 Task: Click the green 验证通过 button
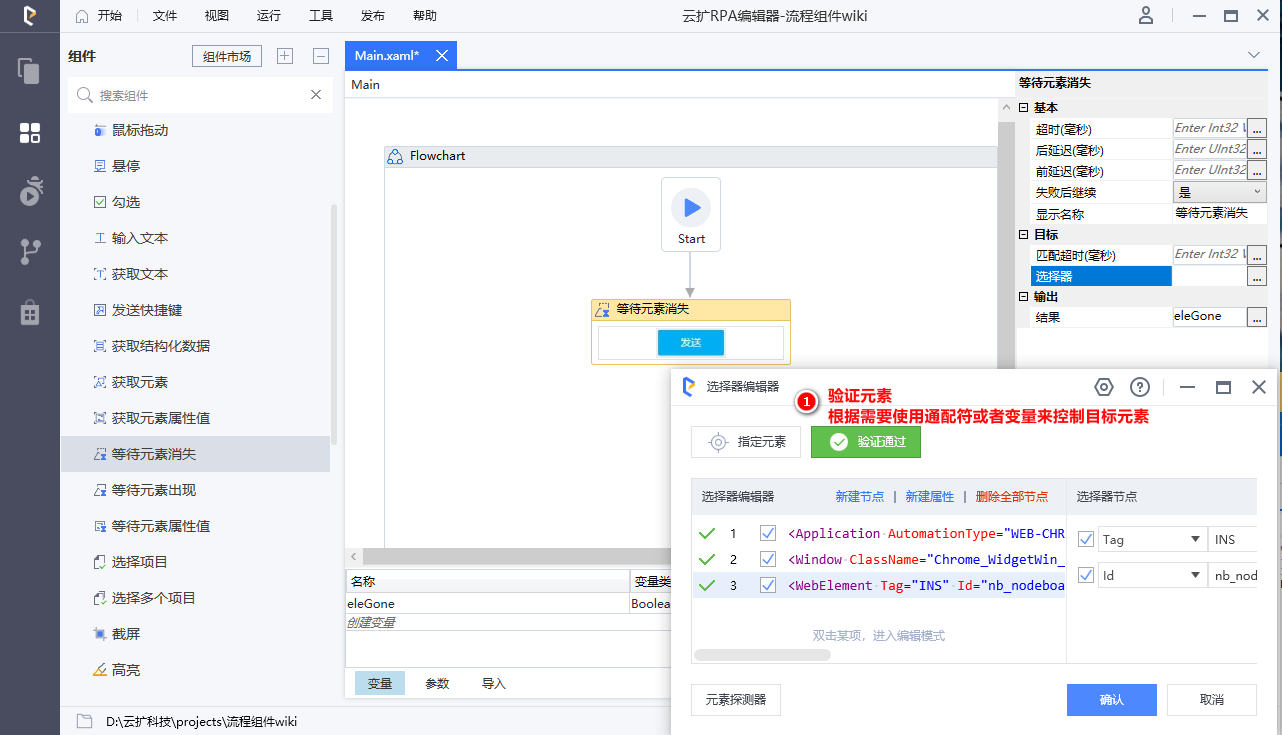click(x=866, y=442)
